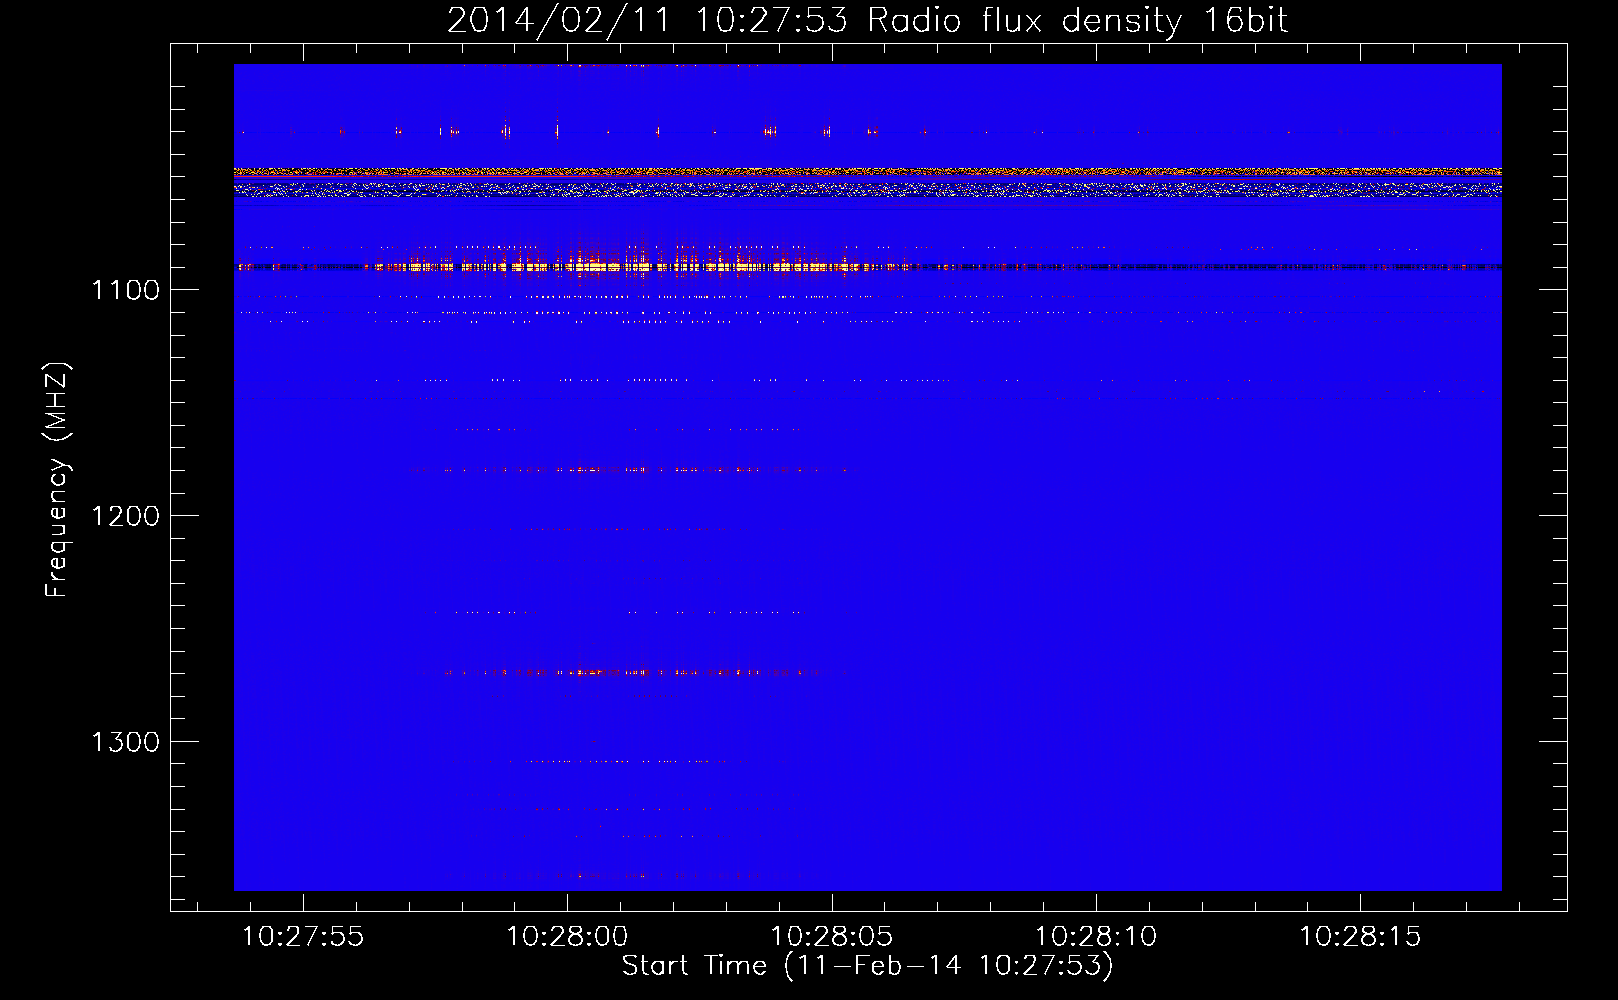The width and height of the screenshot is (1618, 1000).
Task: Click the orange-red interference band at the top of the spectrogram
Action: pos(867,174)
